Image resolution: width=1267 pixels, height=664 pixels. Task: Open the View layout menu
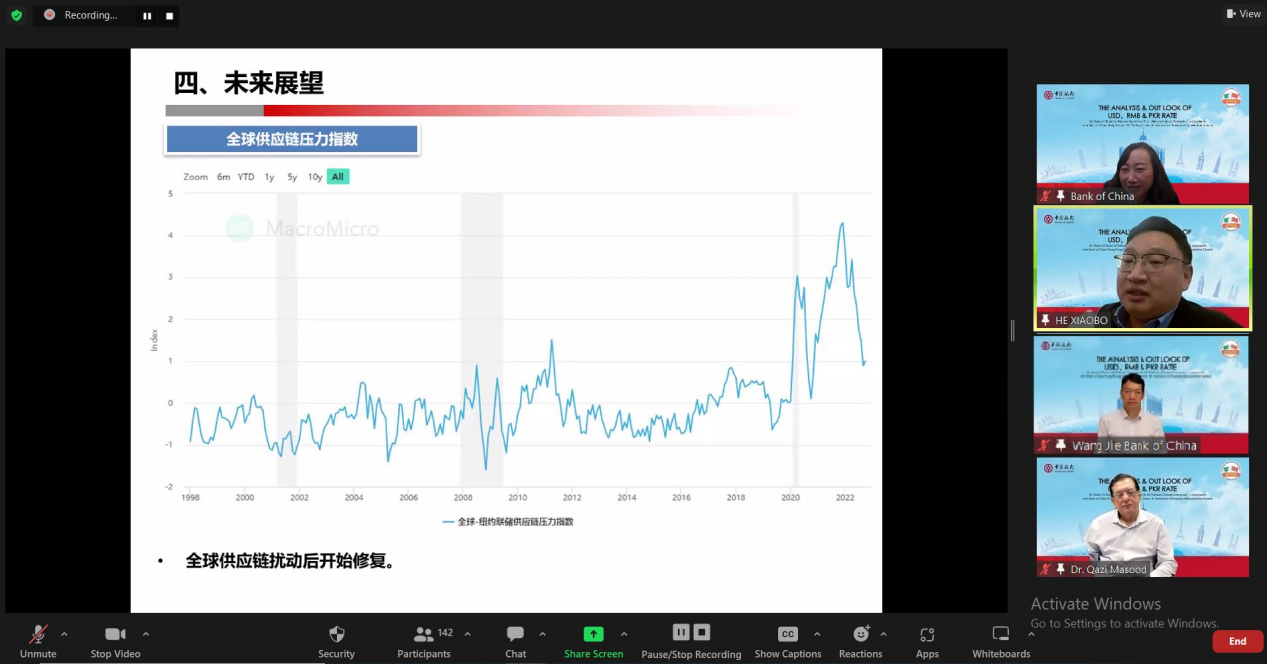[1243, 14]
